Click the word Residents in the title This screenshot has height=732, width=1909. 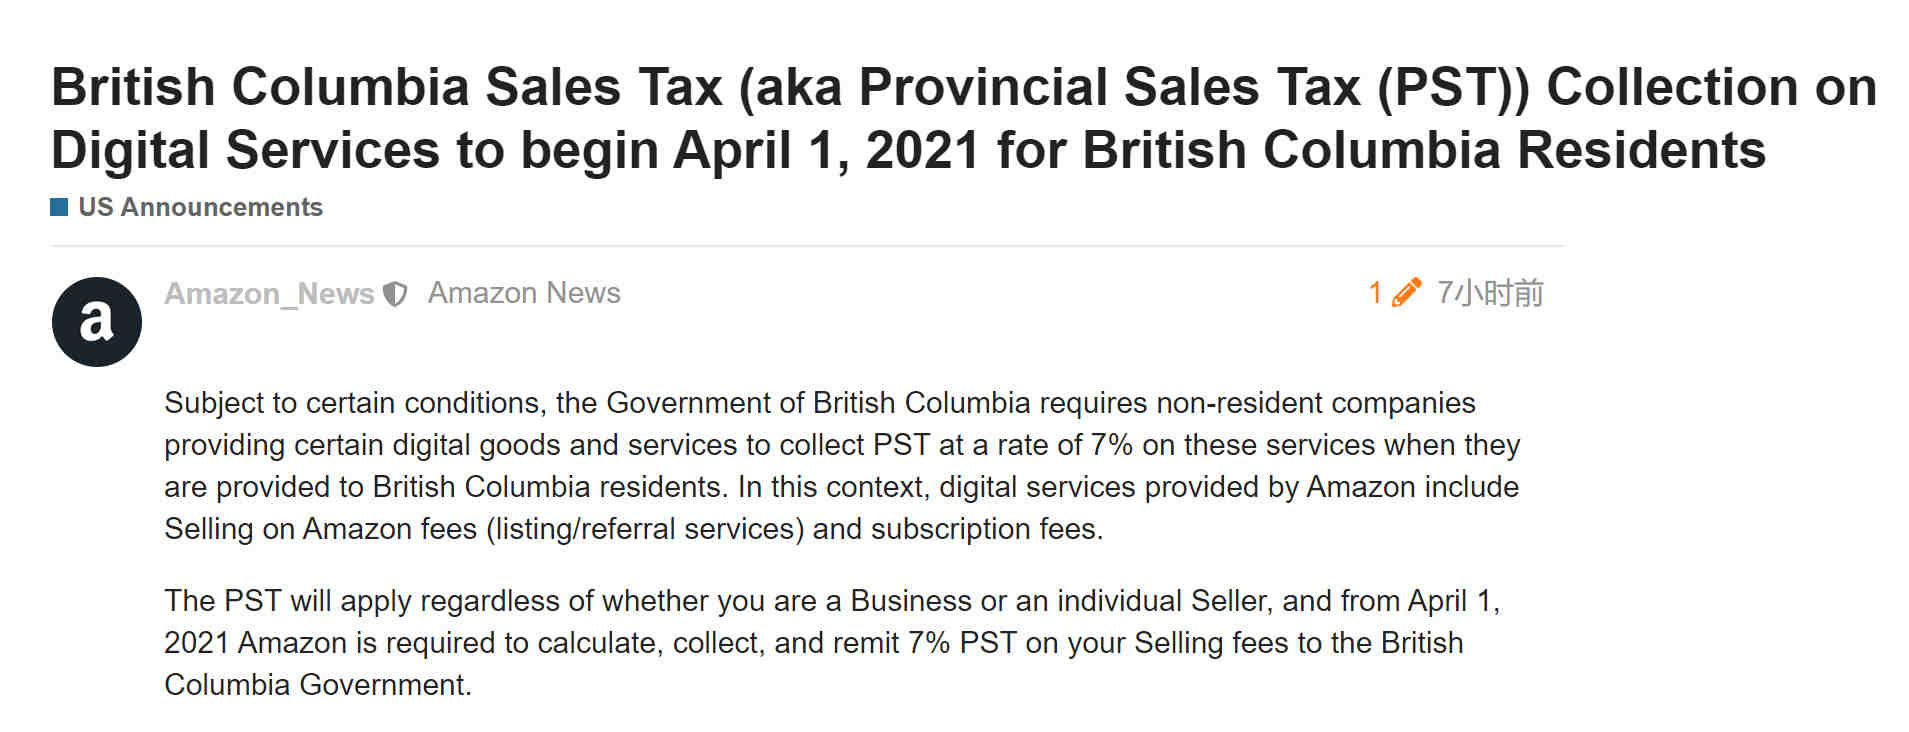[1641, 150]
